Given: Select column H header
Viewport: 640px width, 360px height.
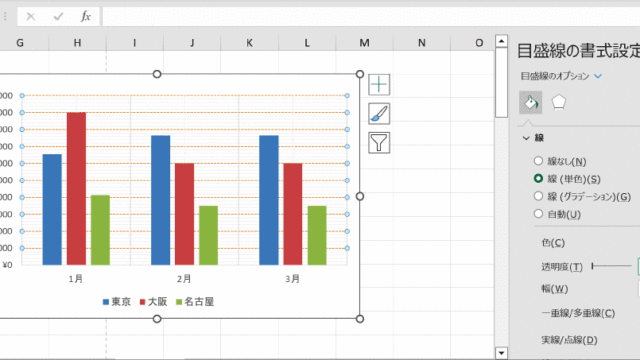Looking at the screenshot, I should click(78, 43).
